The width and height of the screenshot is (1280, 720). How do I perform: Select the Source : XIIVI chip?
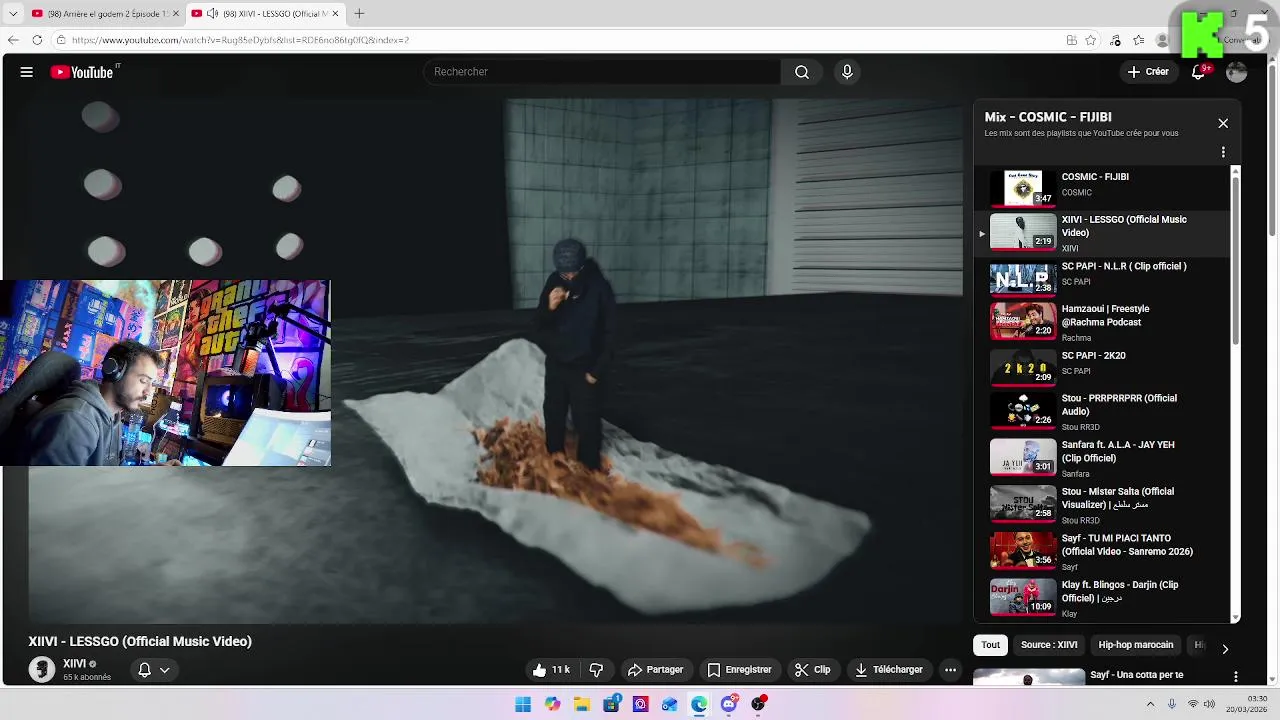point(1049,645)
